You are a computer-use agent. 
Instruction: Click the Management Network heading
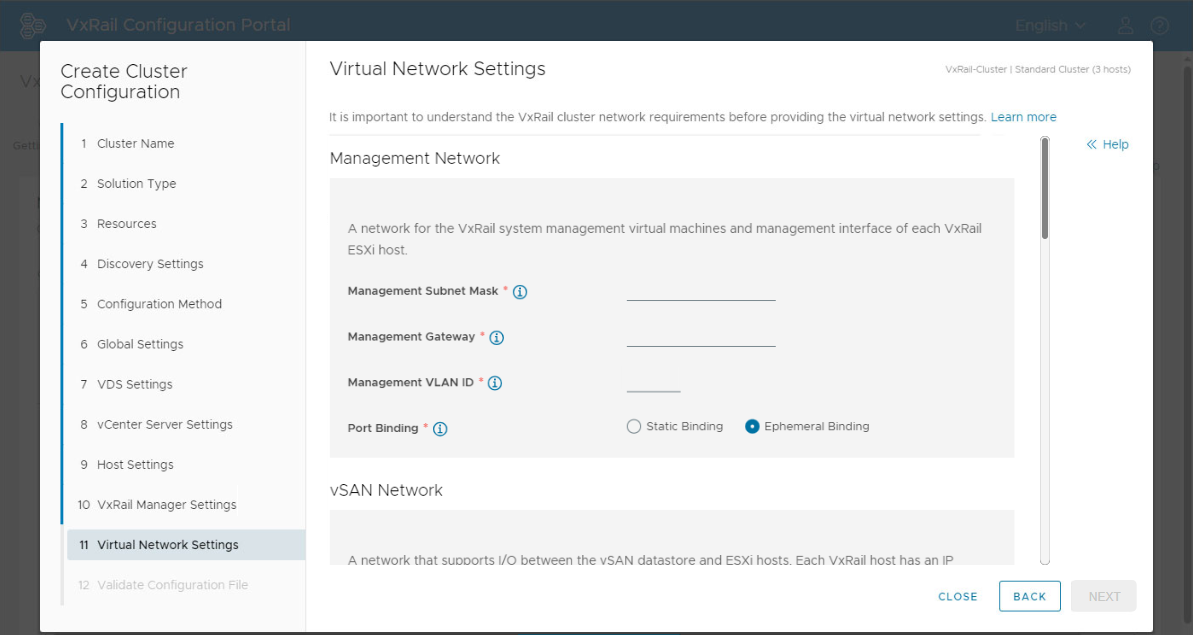(415, 159)
